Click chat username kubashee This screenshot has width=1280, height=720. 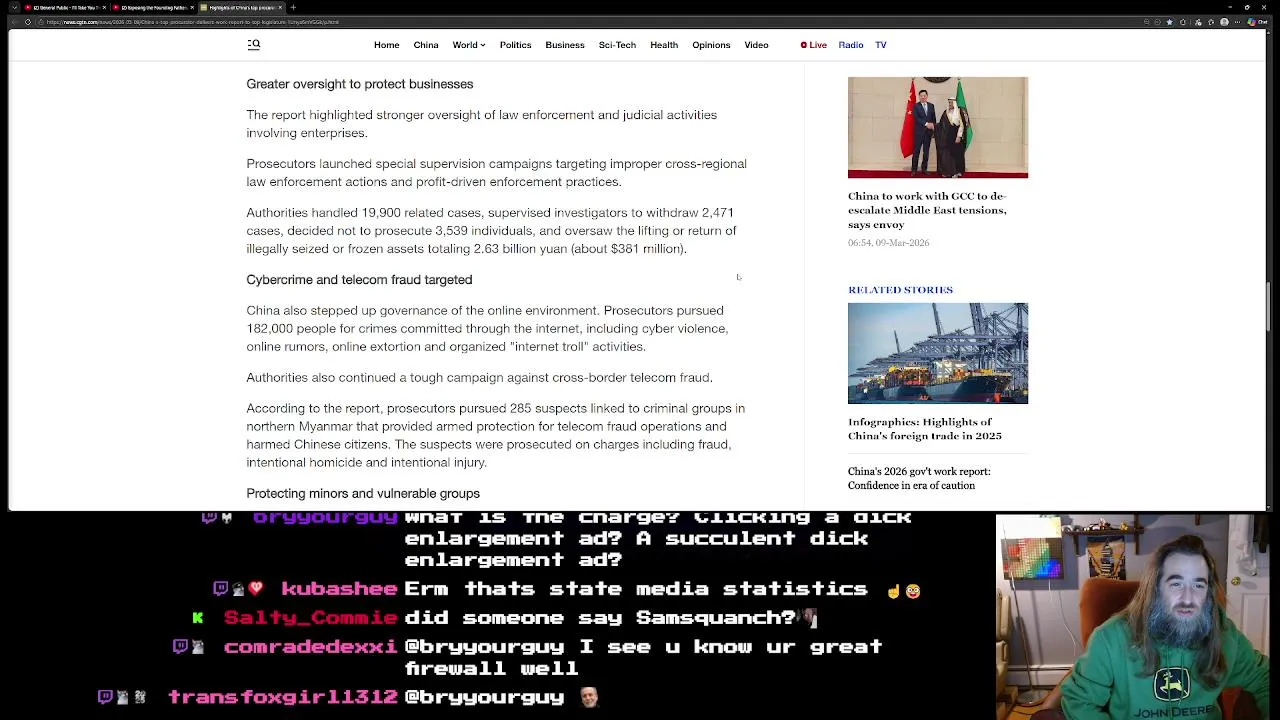339,589
